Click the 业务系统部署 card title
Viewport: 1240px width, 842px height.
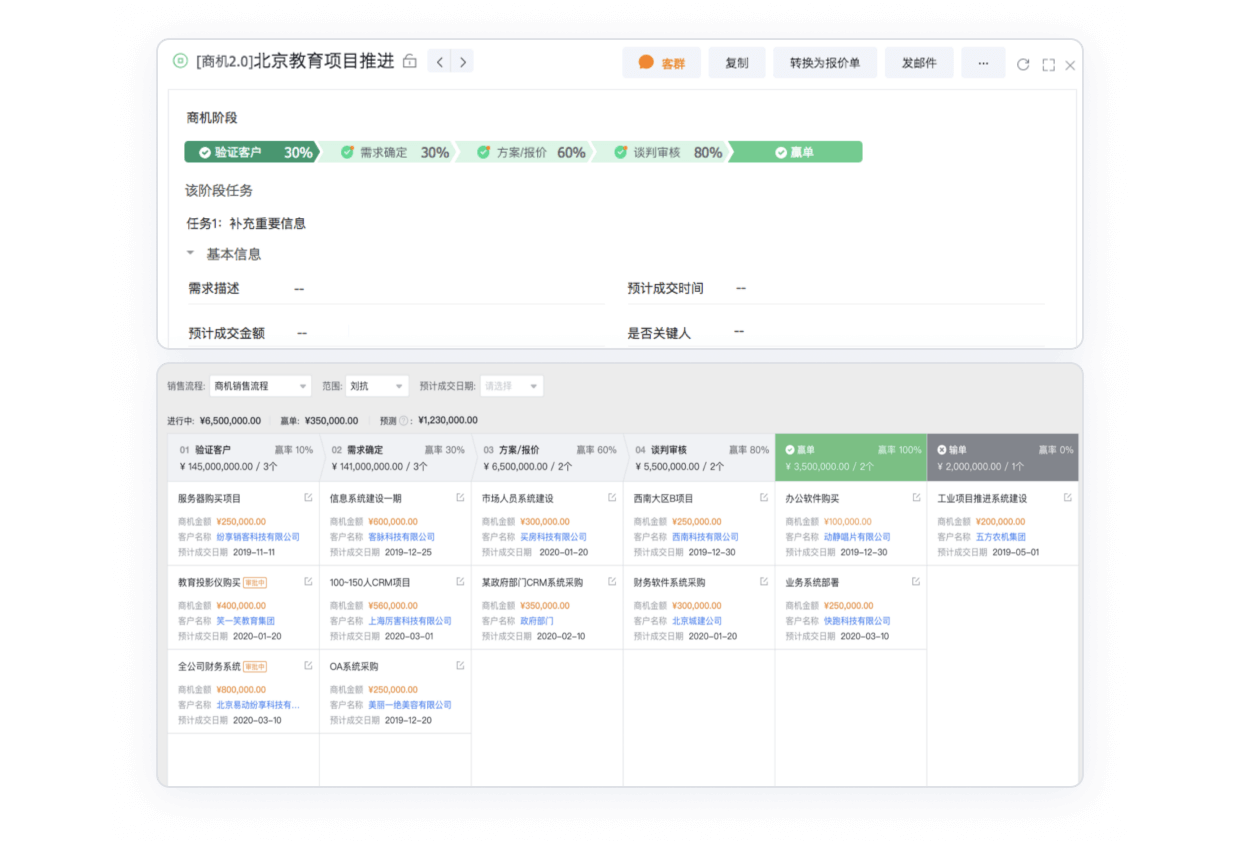click(x=812, y=582)
